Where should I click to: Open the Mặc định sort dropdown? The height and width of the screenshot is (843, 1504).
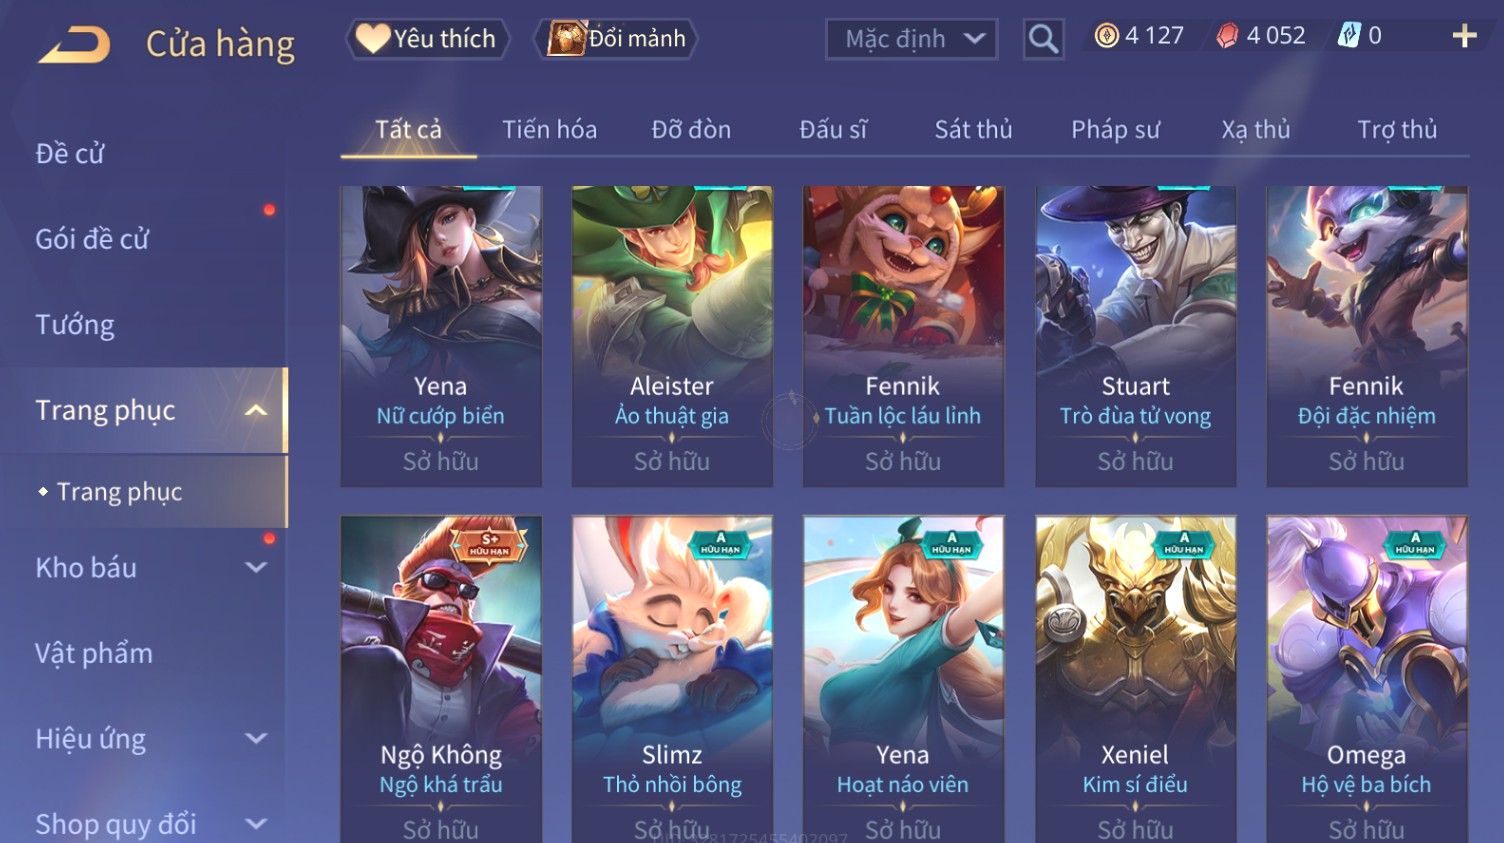click(x=911, y=39)
